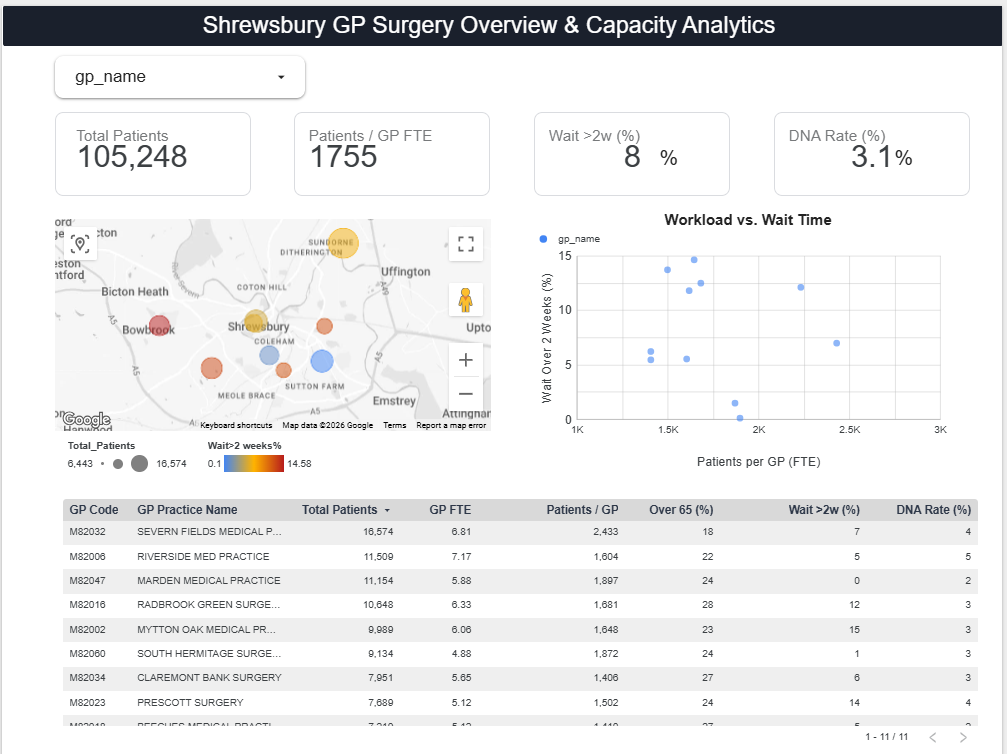1007x754 pixels.
Task: Toggle gp_name series in chart legend
Action: click(x=571, y=239)
